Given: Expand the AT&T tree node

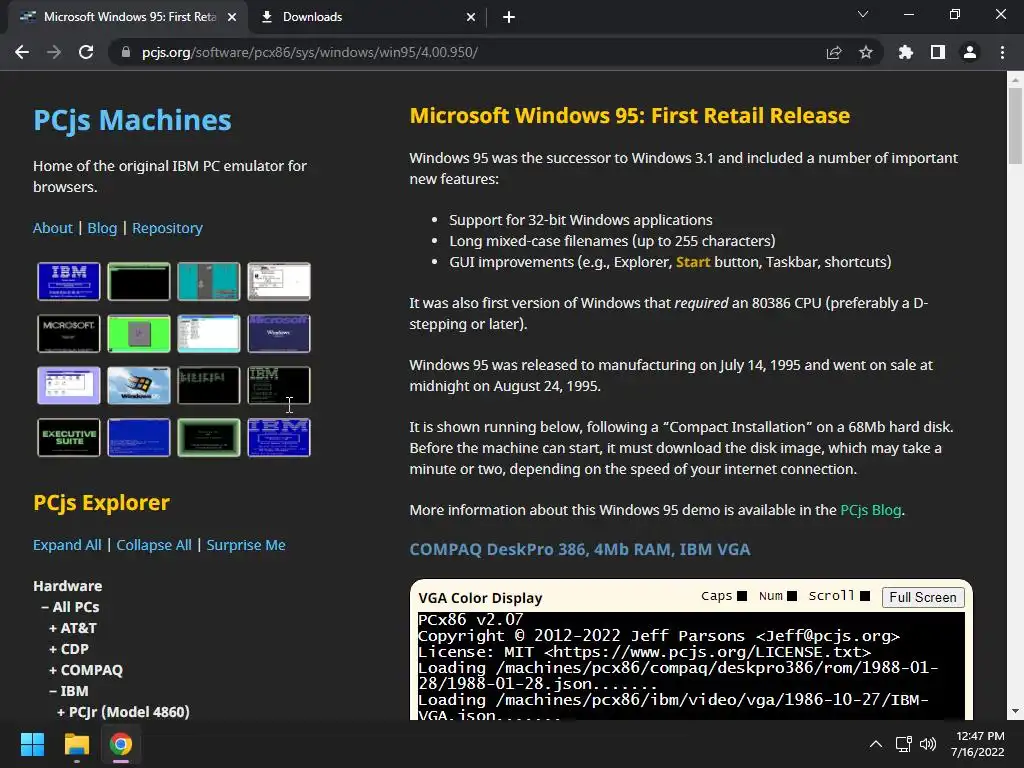Looking at the screenshot, I should tap(73, 628).
